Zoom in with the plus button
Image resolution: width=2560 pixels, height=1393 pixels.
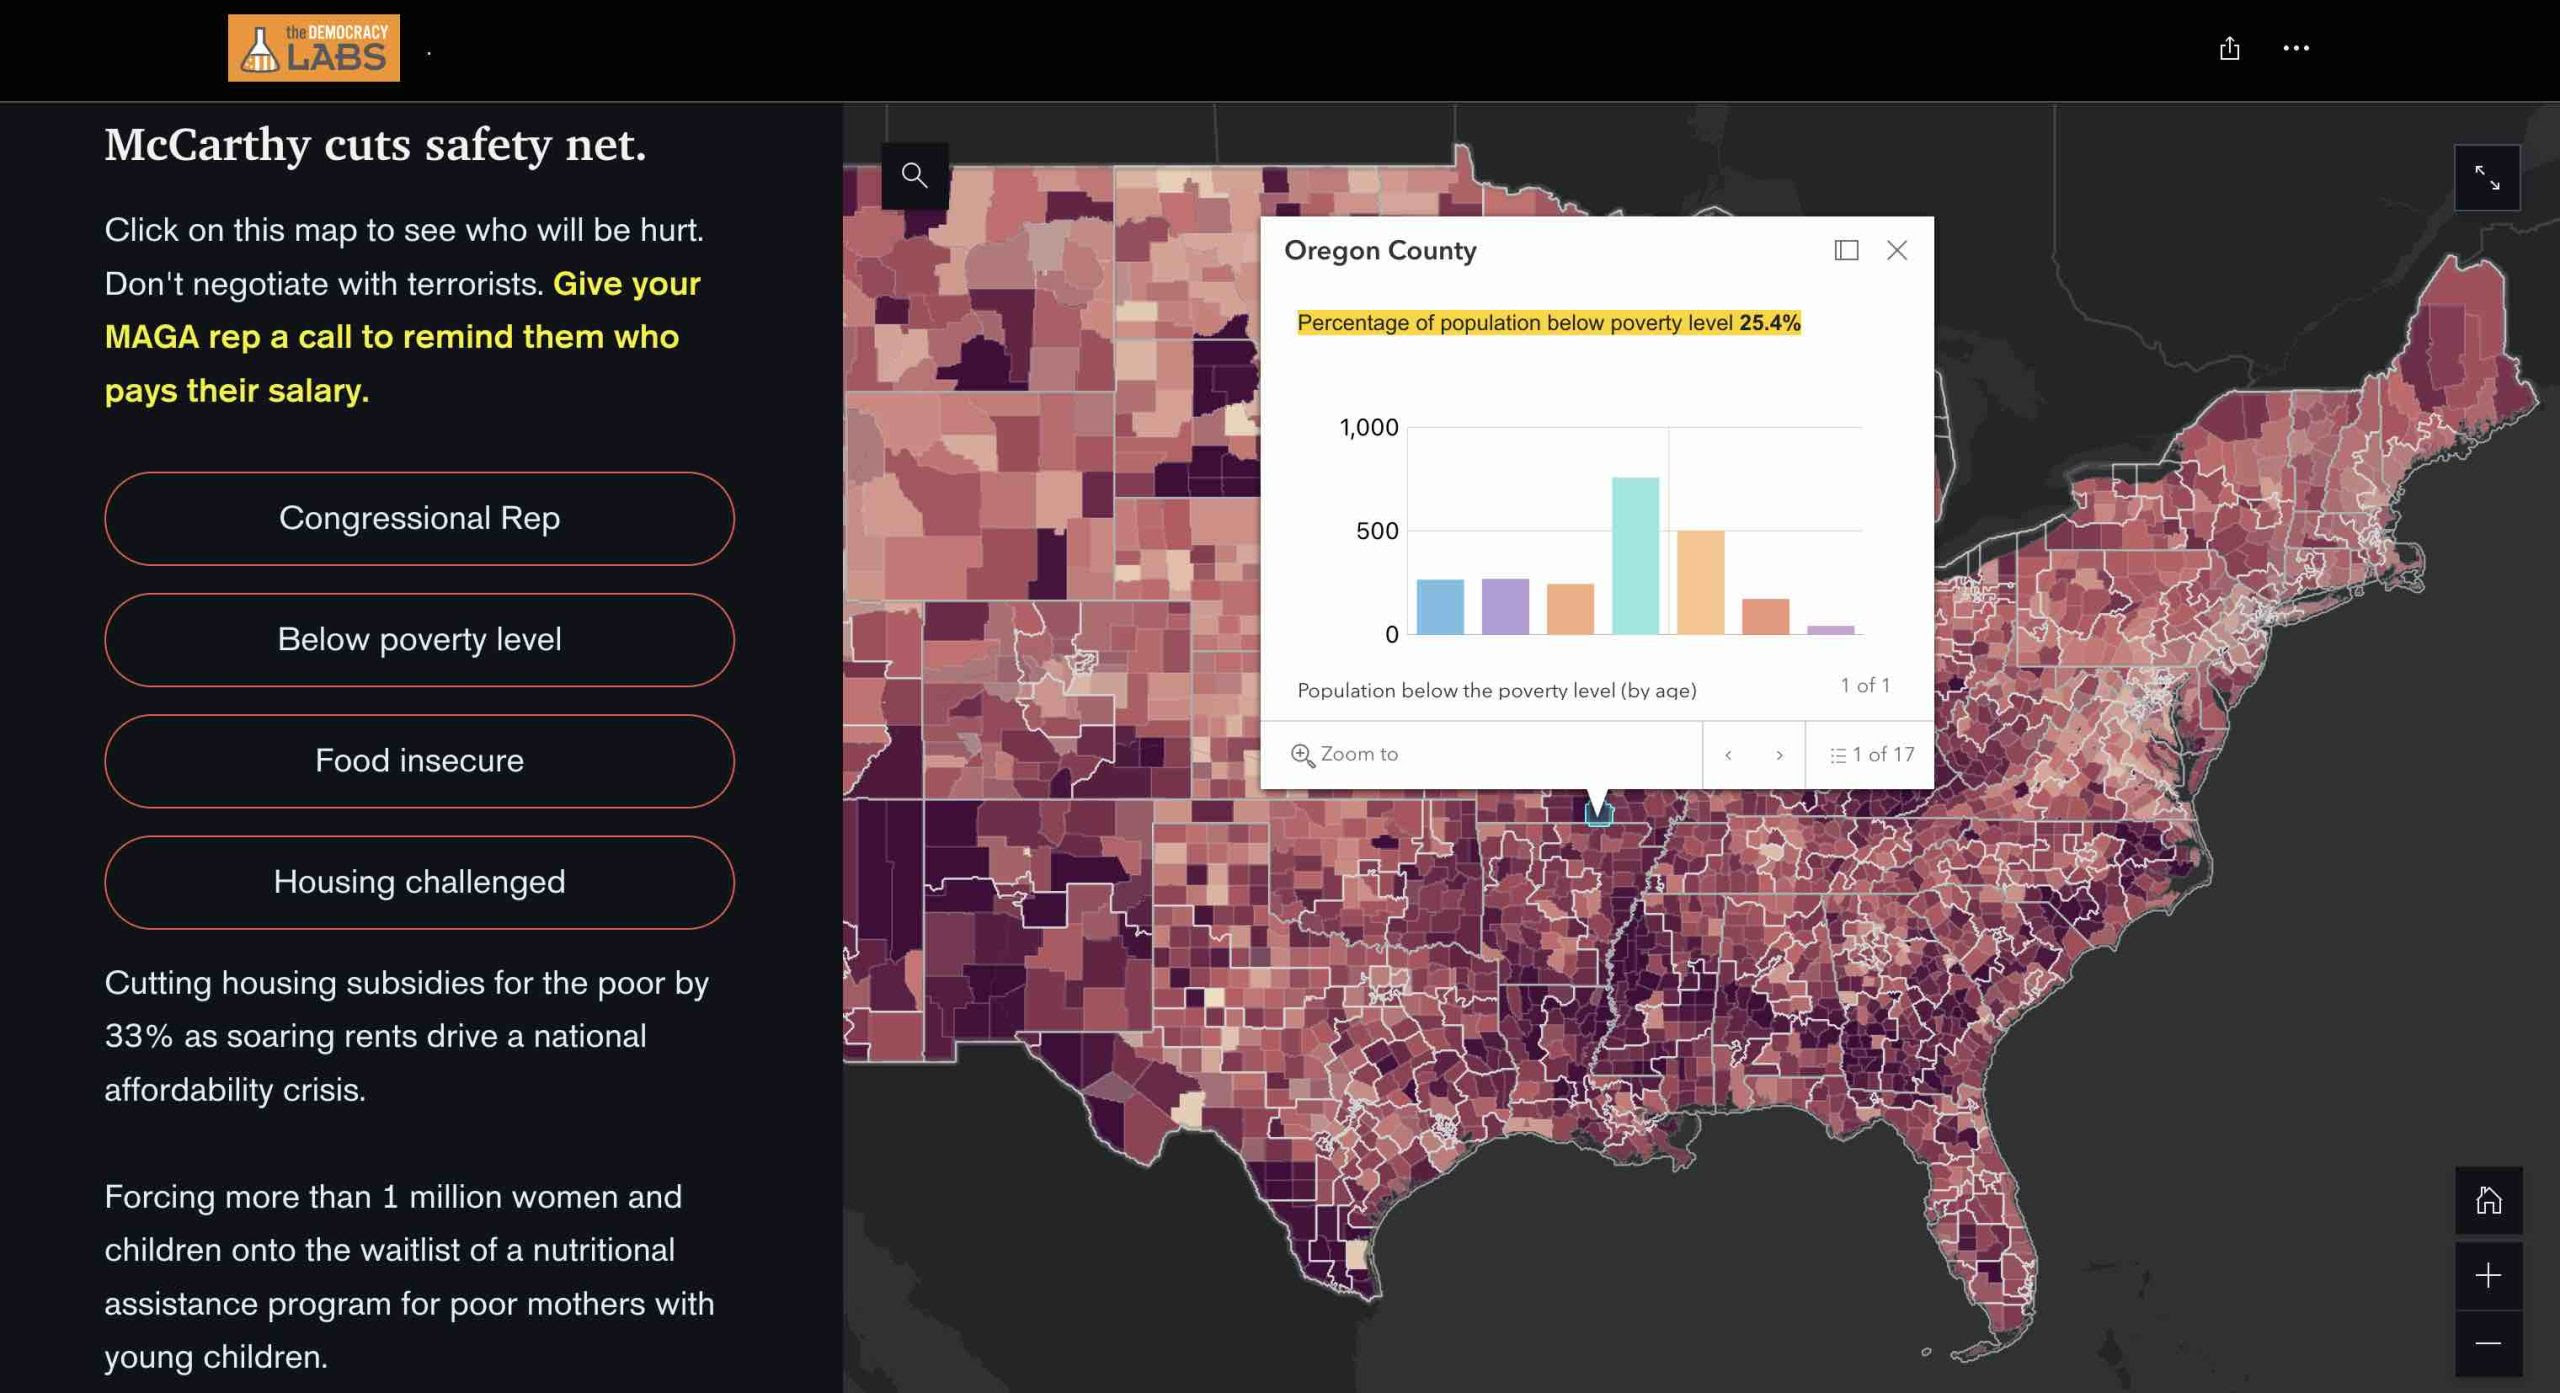click(2488, 1275)
